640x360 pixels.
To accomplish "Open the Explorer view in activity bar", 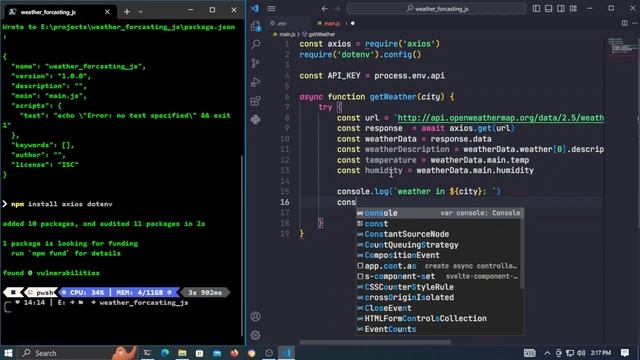I will pyautogui.click(x=256, y=26).
